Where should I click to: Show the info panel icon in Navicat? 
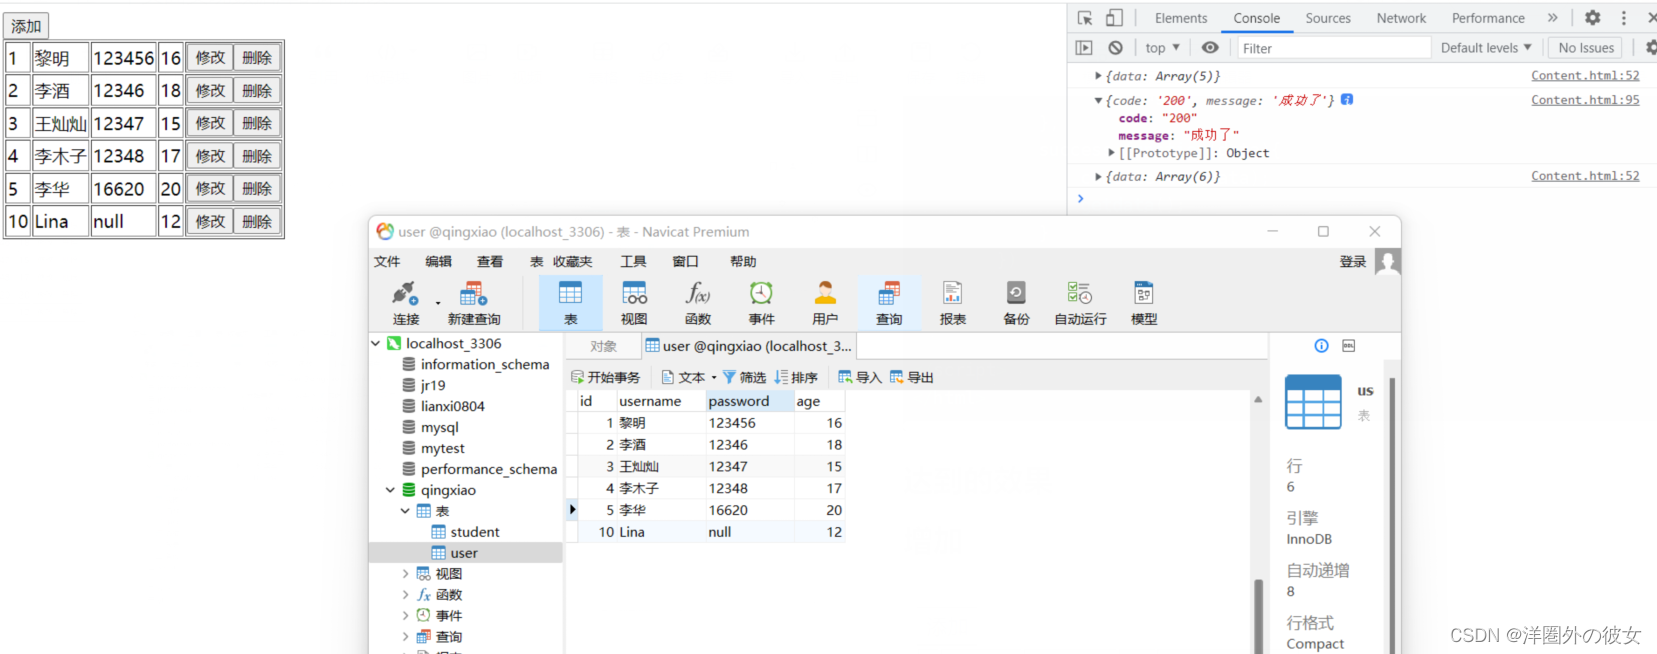tap(1321, 346)
